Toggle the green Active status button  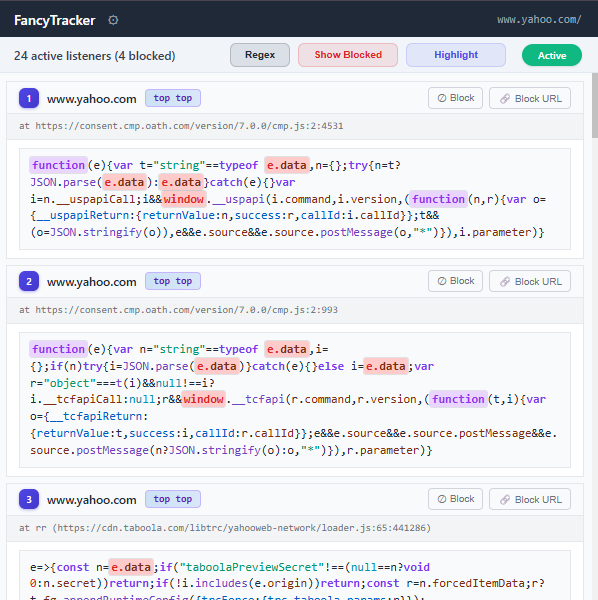tap(552, 55)
